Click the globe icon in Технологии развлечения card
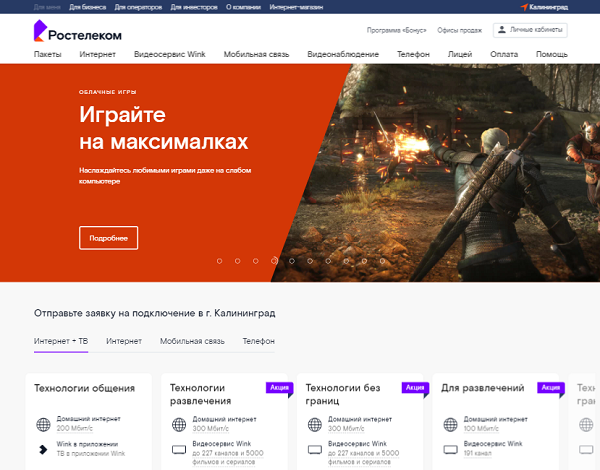The width and height of the screenshot is (600, 470). pos(179,424)
